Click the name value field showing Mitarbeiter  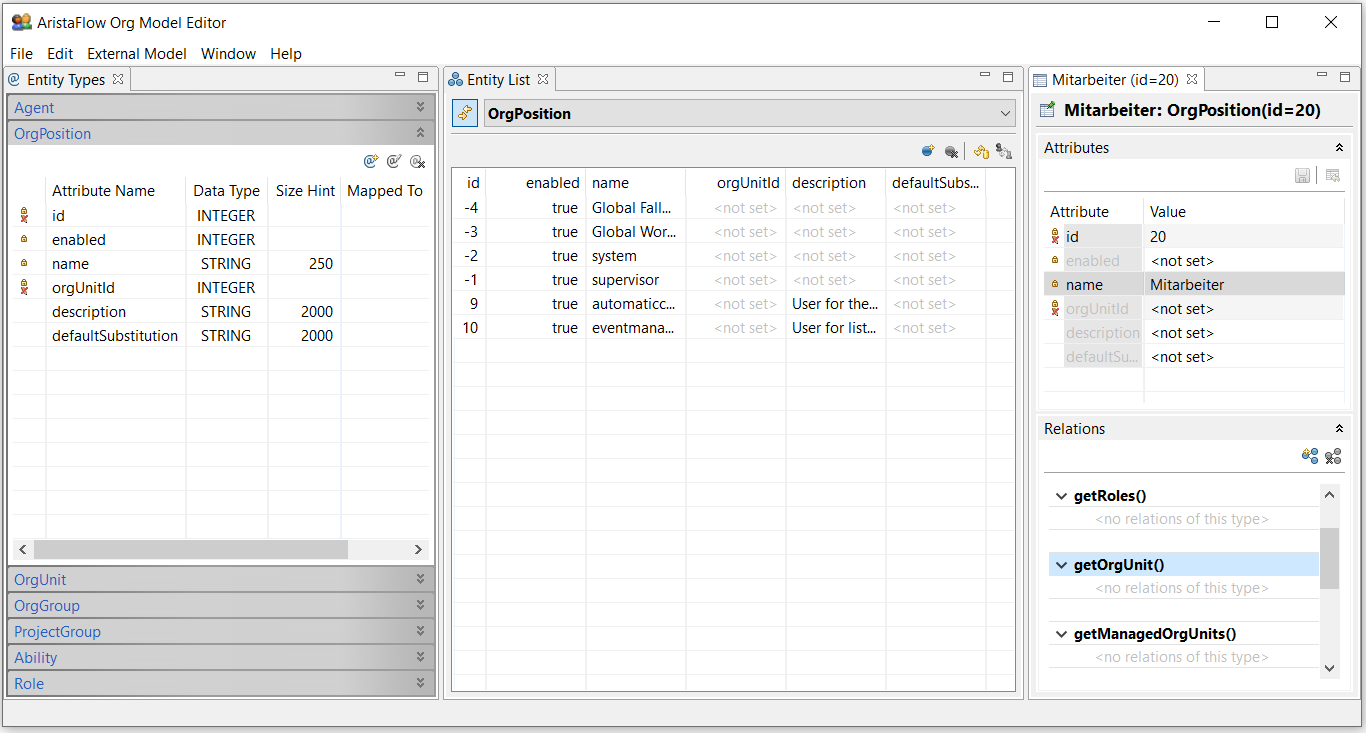(1244, 285)
